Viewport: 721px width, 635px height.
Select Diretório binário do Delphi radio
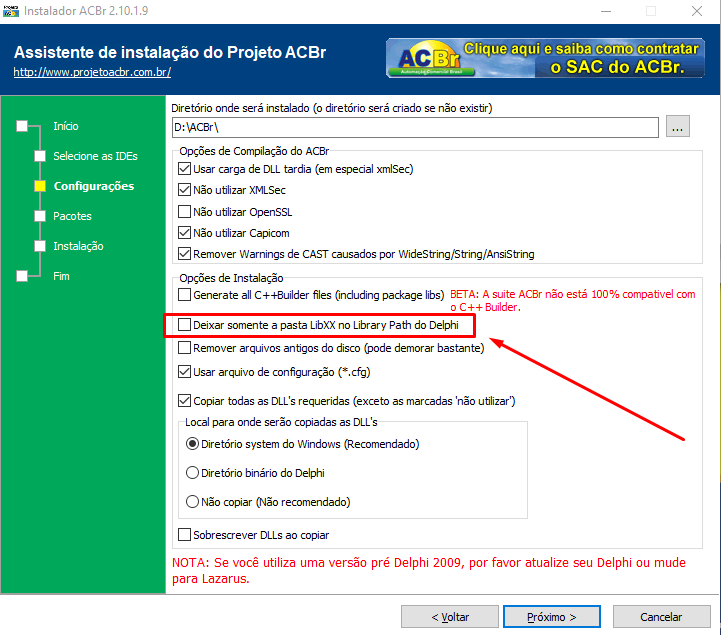[192, 473]
